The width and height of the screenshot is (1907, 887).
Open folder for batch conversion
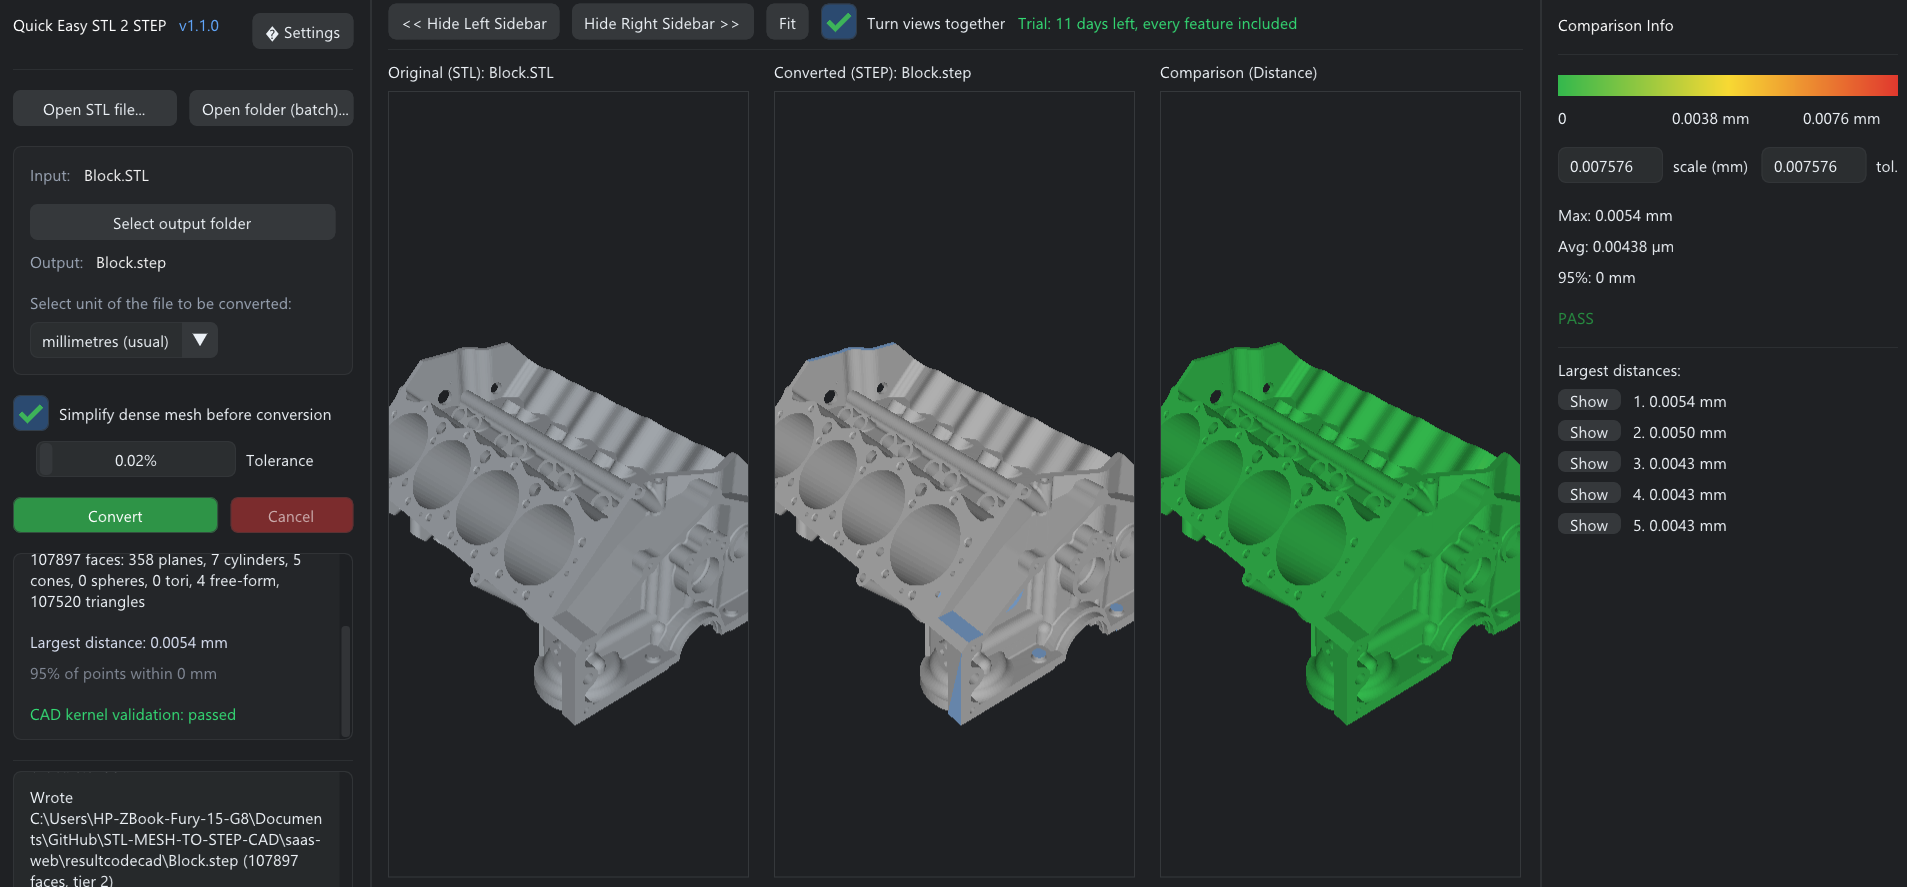pyautogui.click(x=271, y=109)
